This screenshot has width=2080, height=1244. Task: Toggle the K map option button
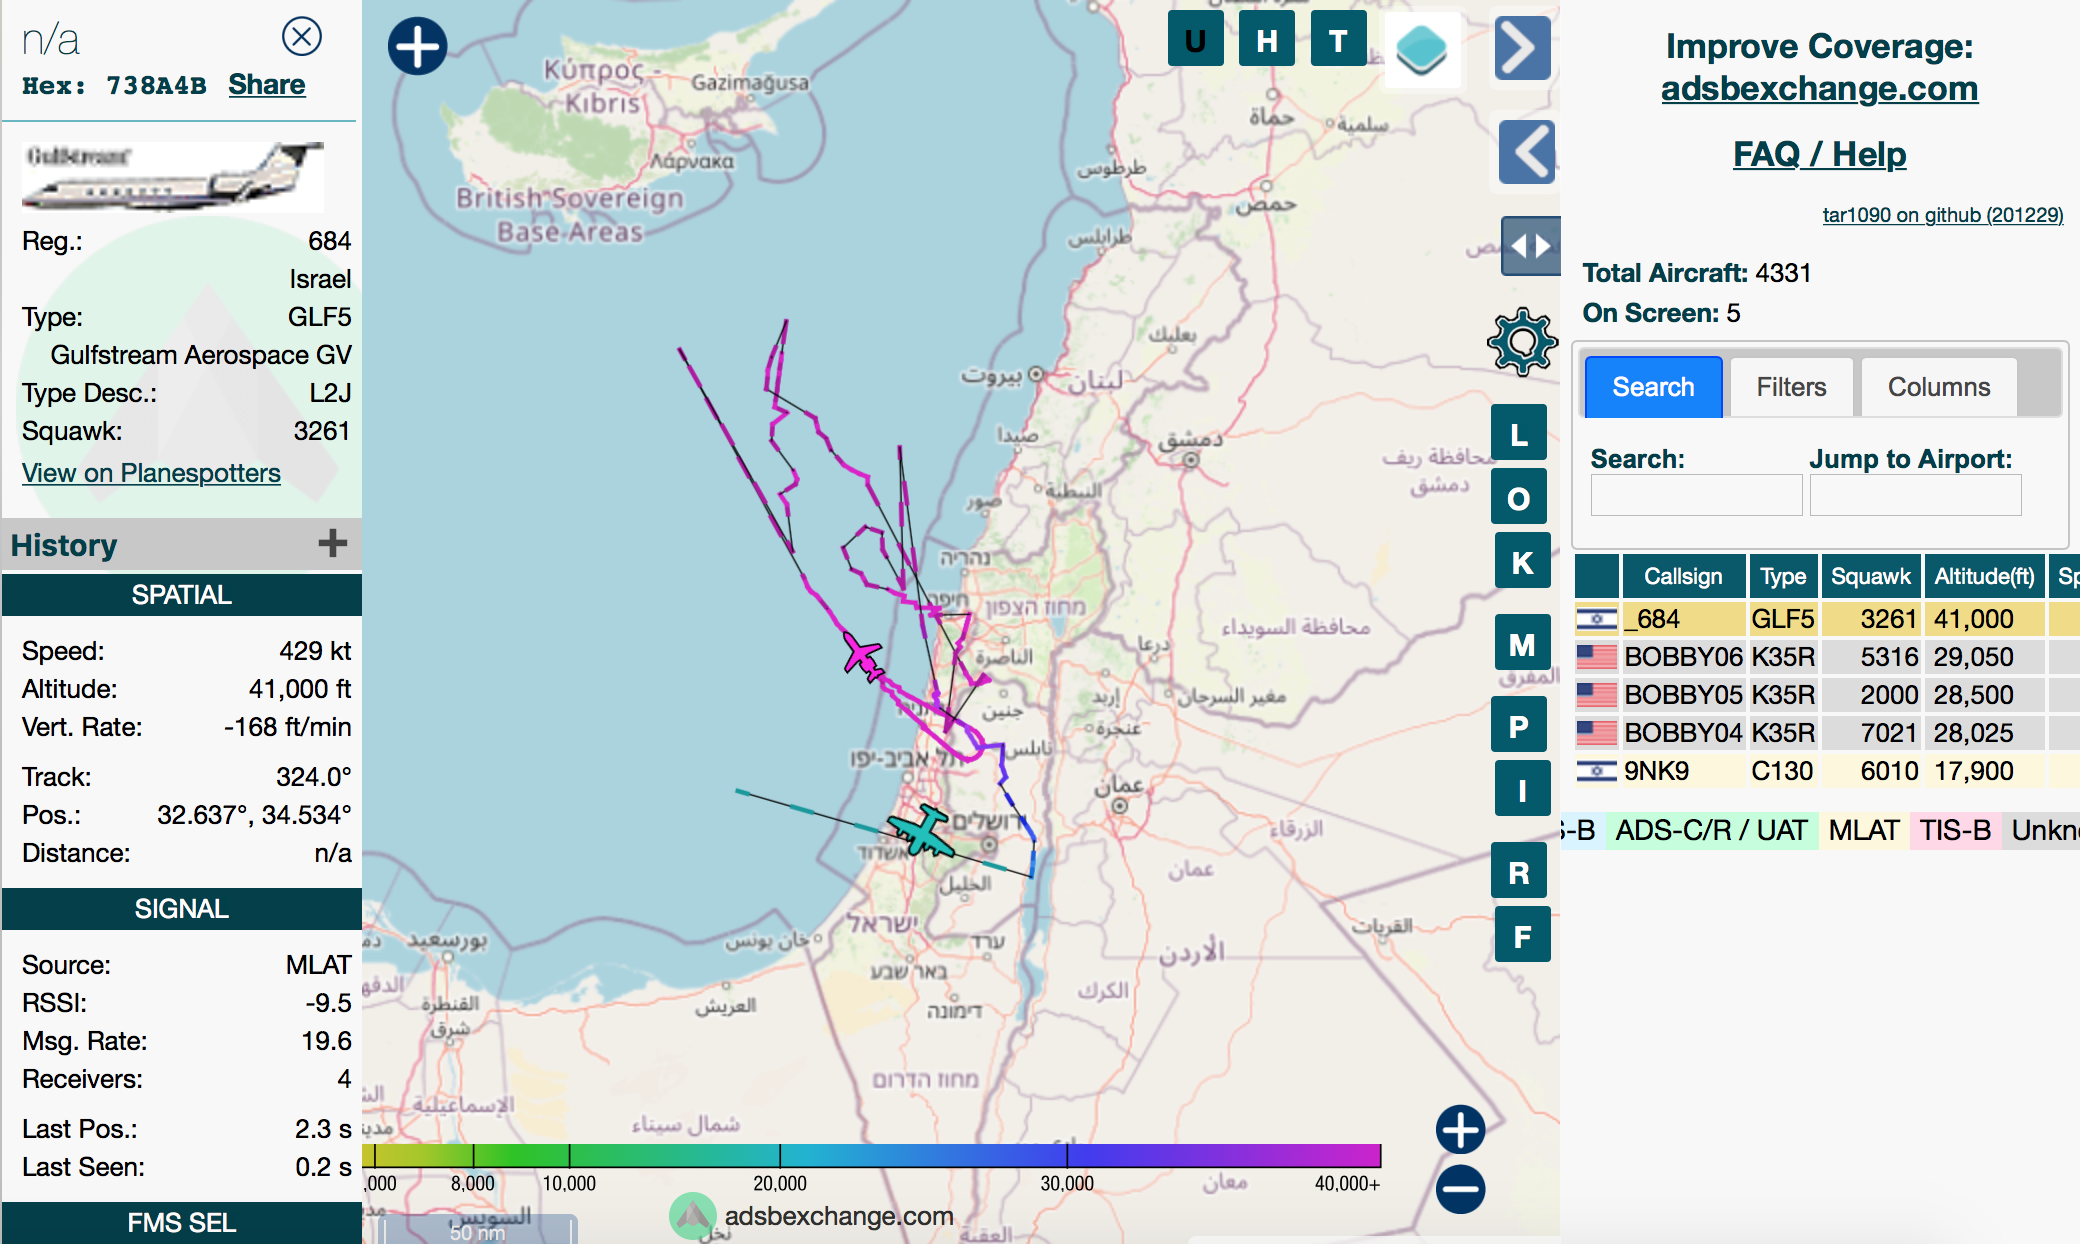[x=1522, y=561]
